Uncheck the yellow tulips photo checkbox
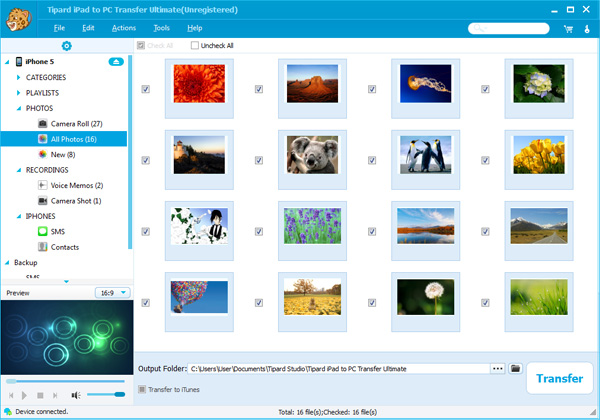This screenshot has width=600, height=420. click(x=485, y=160)
